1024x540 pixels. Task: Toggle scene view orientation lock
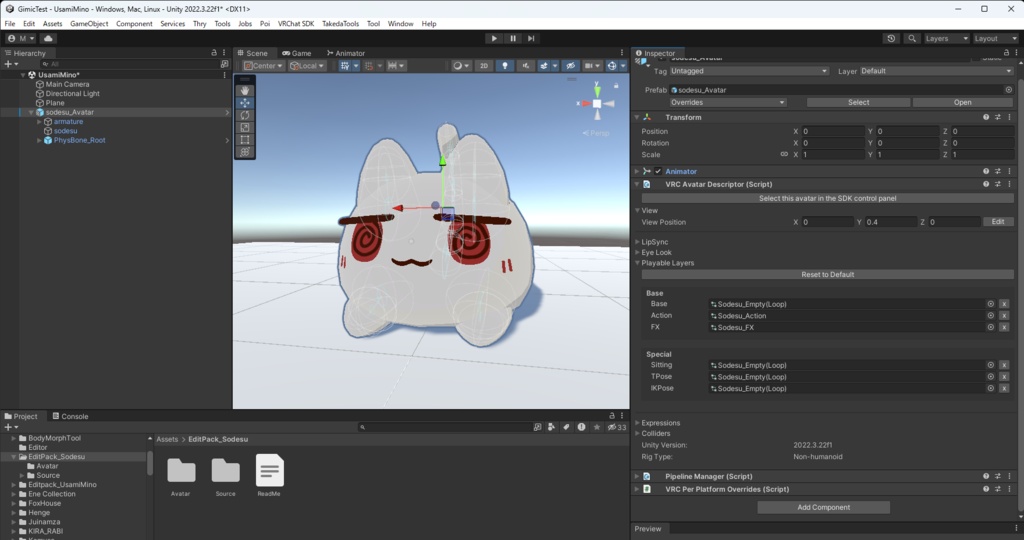pyautogui.click(x=616, y=86)
